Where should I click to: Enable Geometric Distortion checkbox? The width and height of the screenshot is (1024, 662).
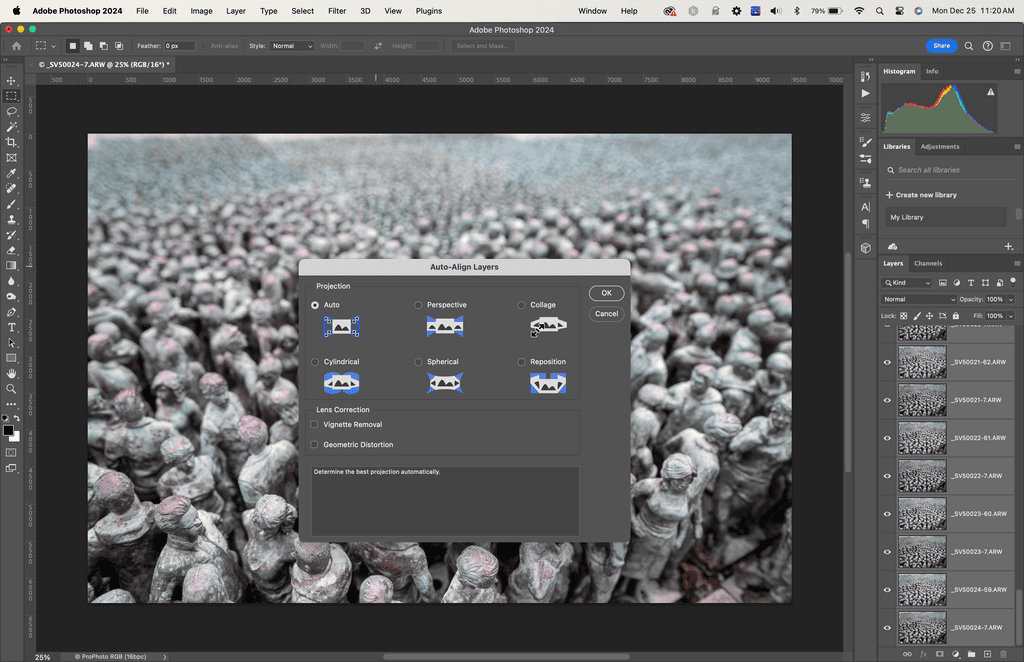(x=314, y=445)
